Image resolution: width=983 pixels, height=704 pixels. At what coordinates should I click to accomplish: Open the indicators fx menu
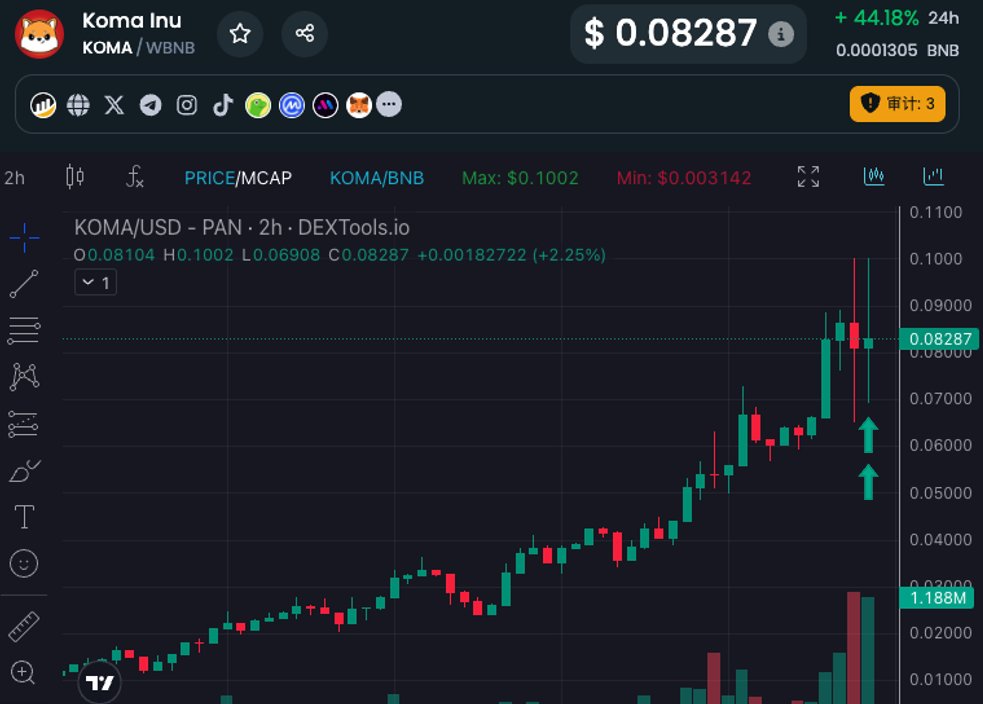click(135, 177)
